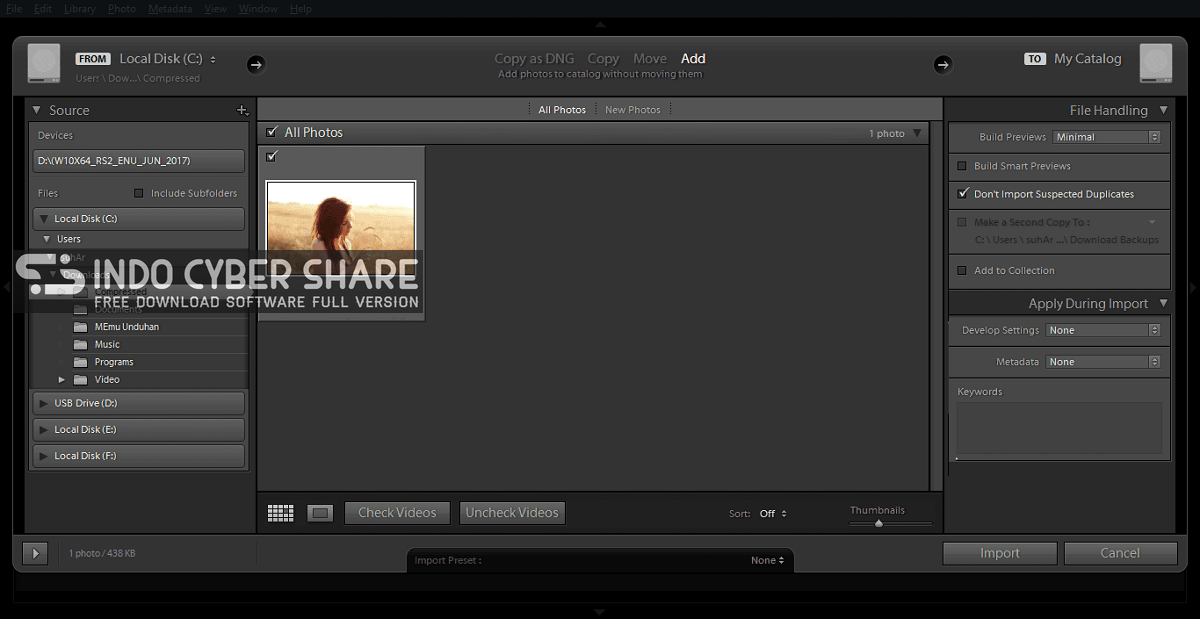Open the Local Disk (C:) source selector
This screenshot has width=1200, height=619.
coord(168,59)
